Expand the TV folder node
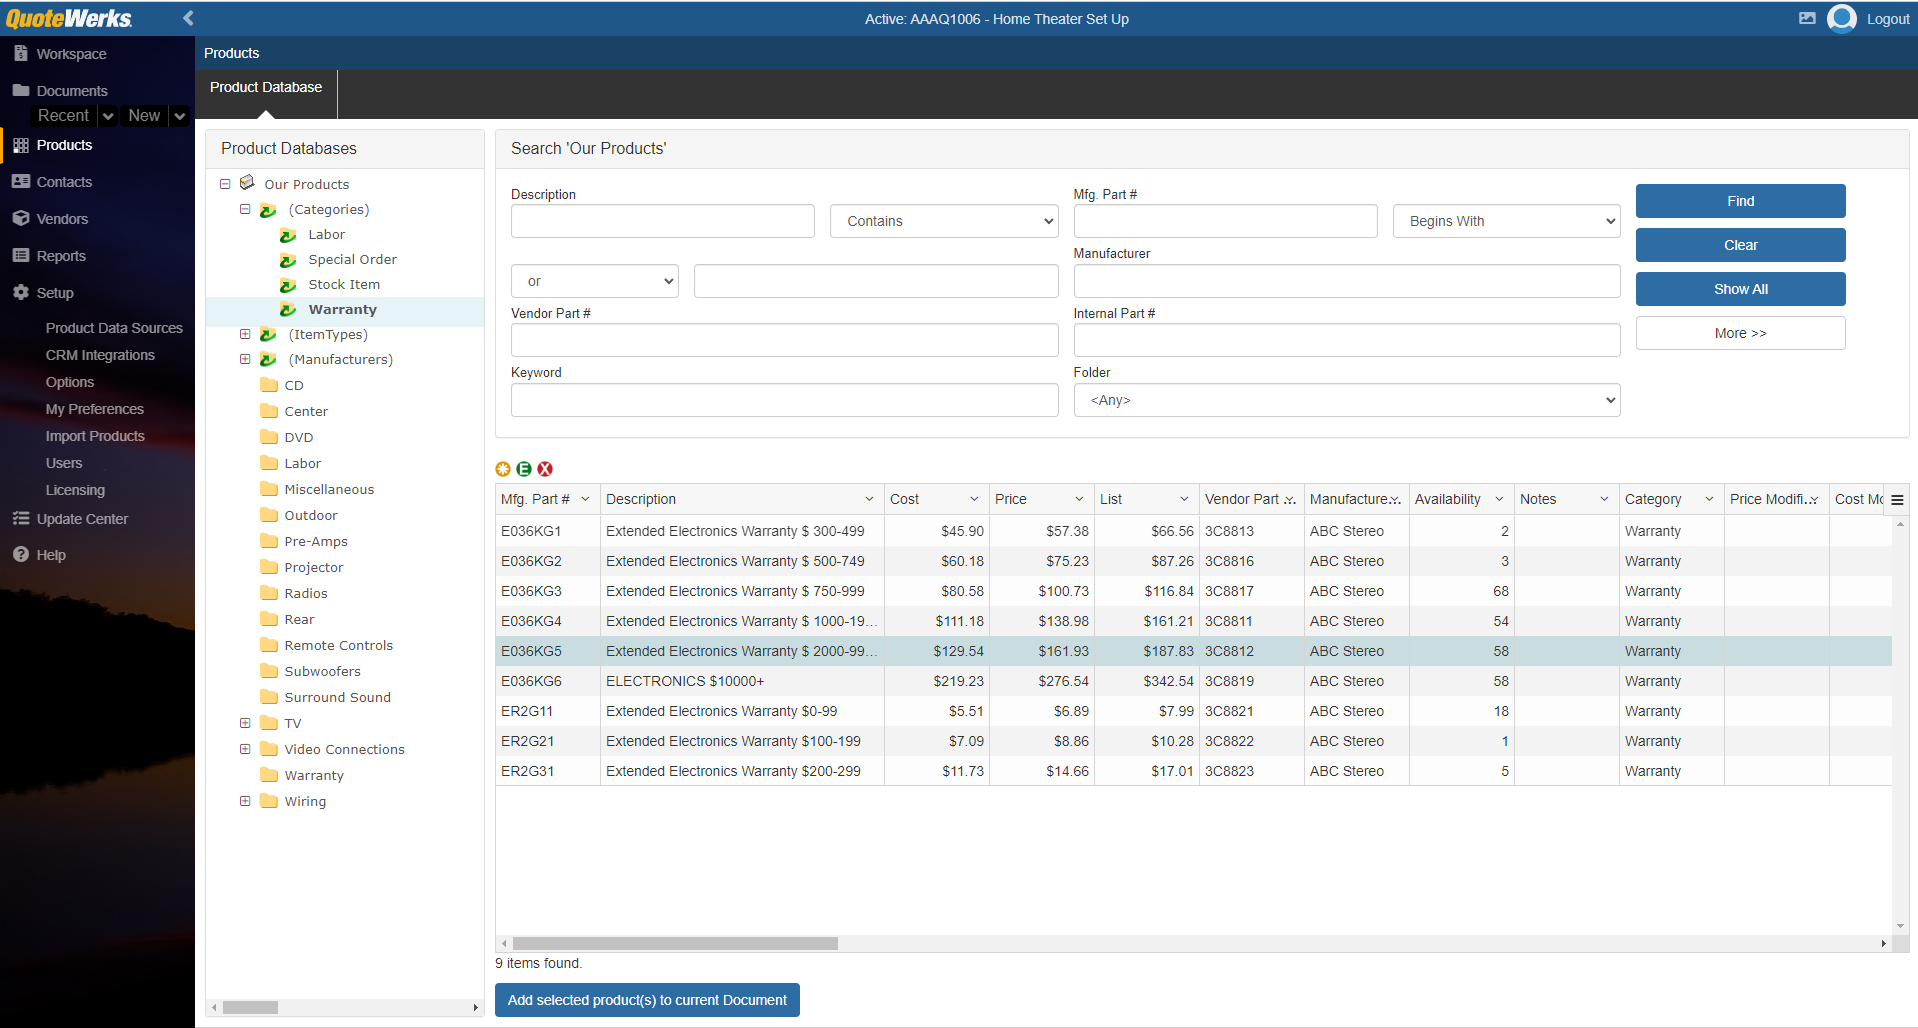 click(x=245, y=723)
